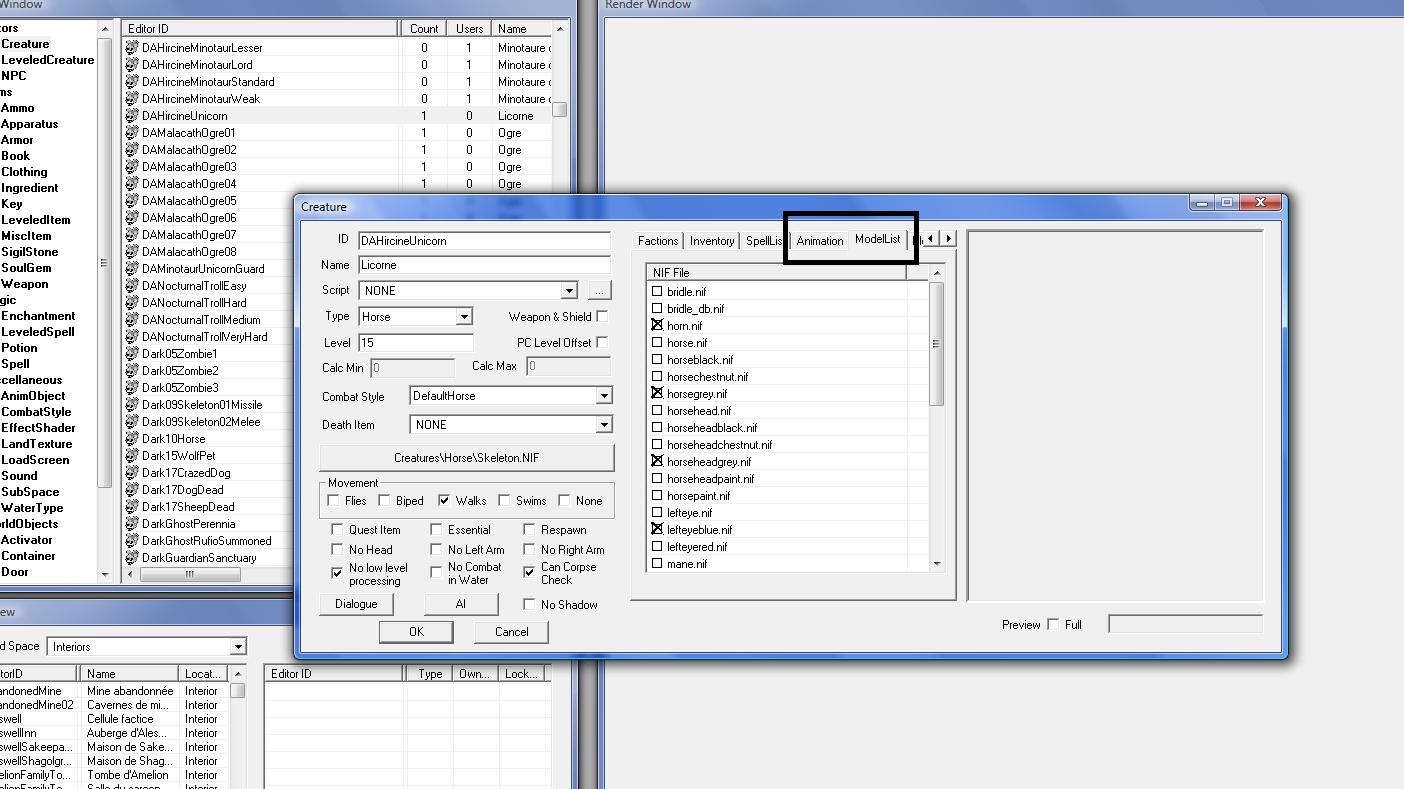Switch to the Animation tab
Screen dimensions: 1404x789
[x=819, y=241]
